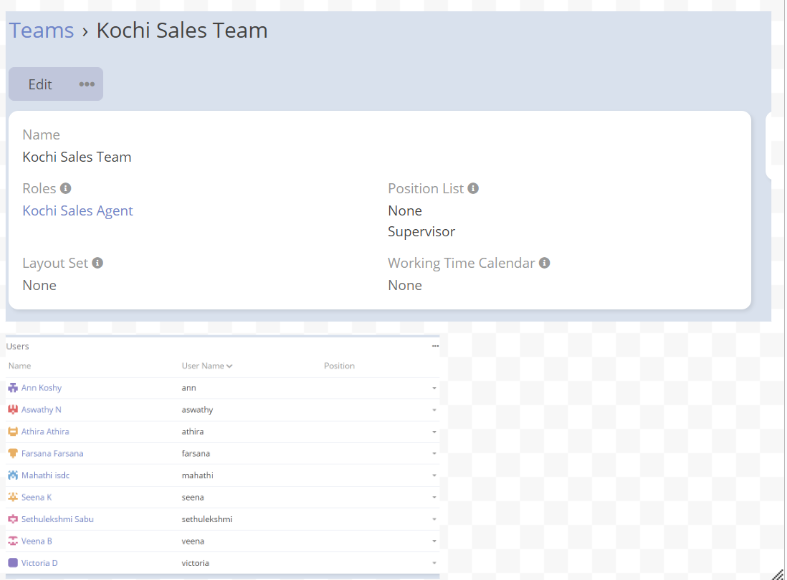Click the info icon beside Roles

pos(66,188)
